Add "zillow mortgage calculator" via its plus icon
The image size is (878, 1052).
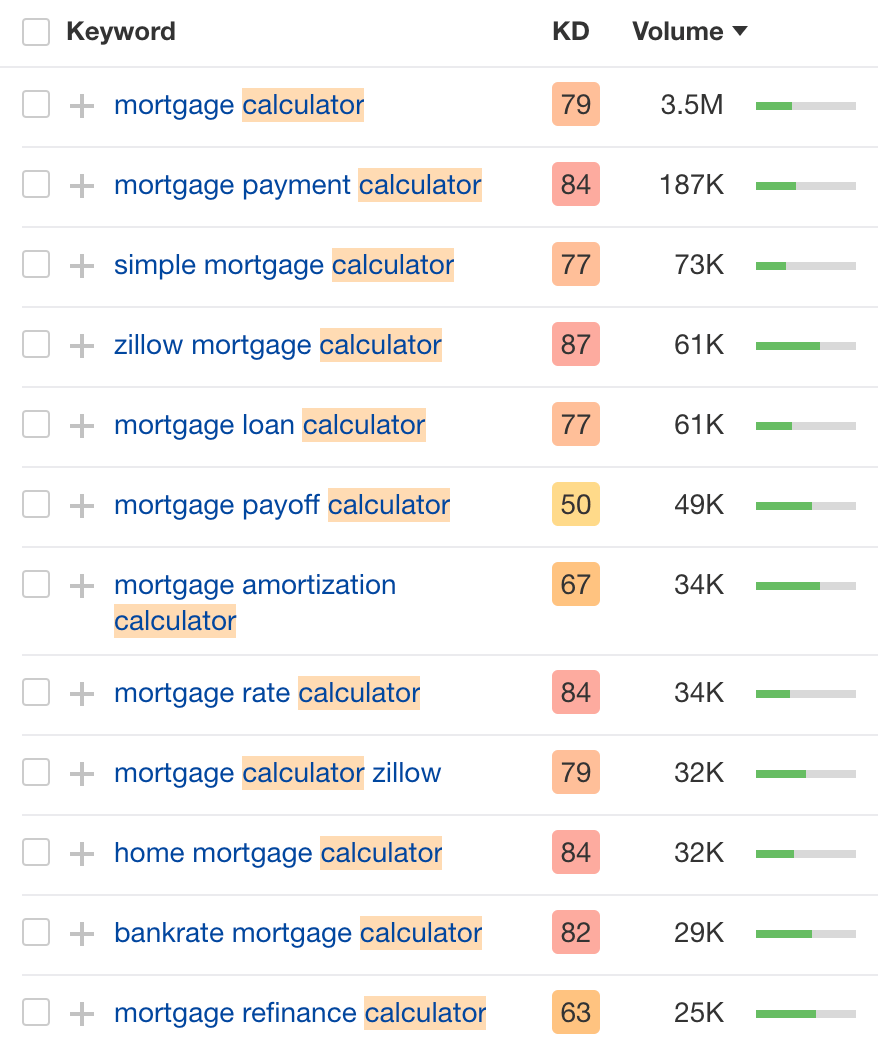81,345
